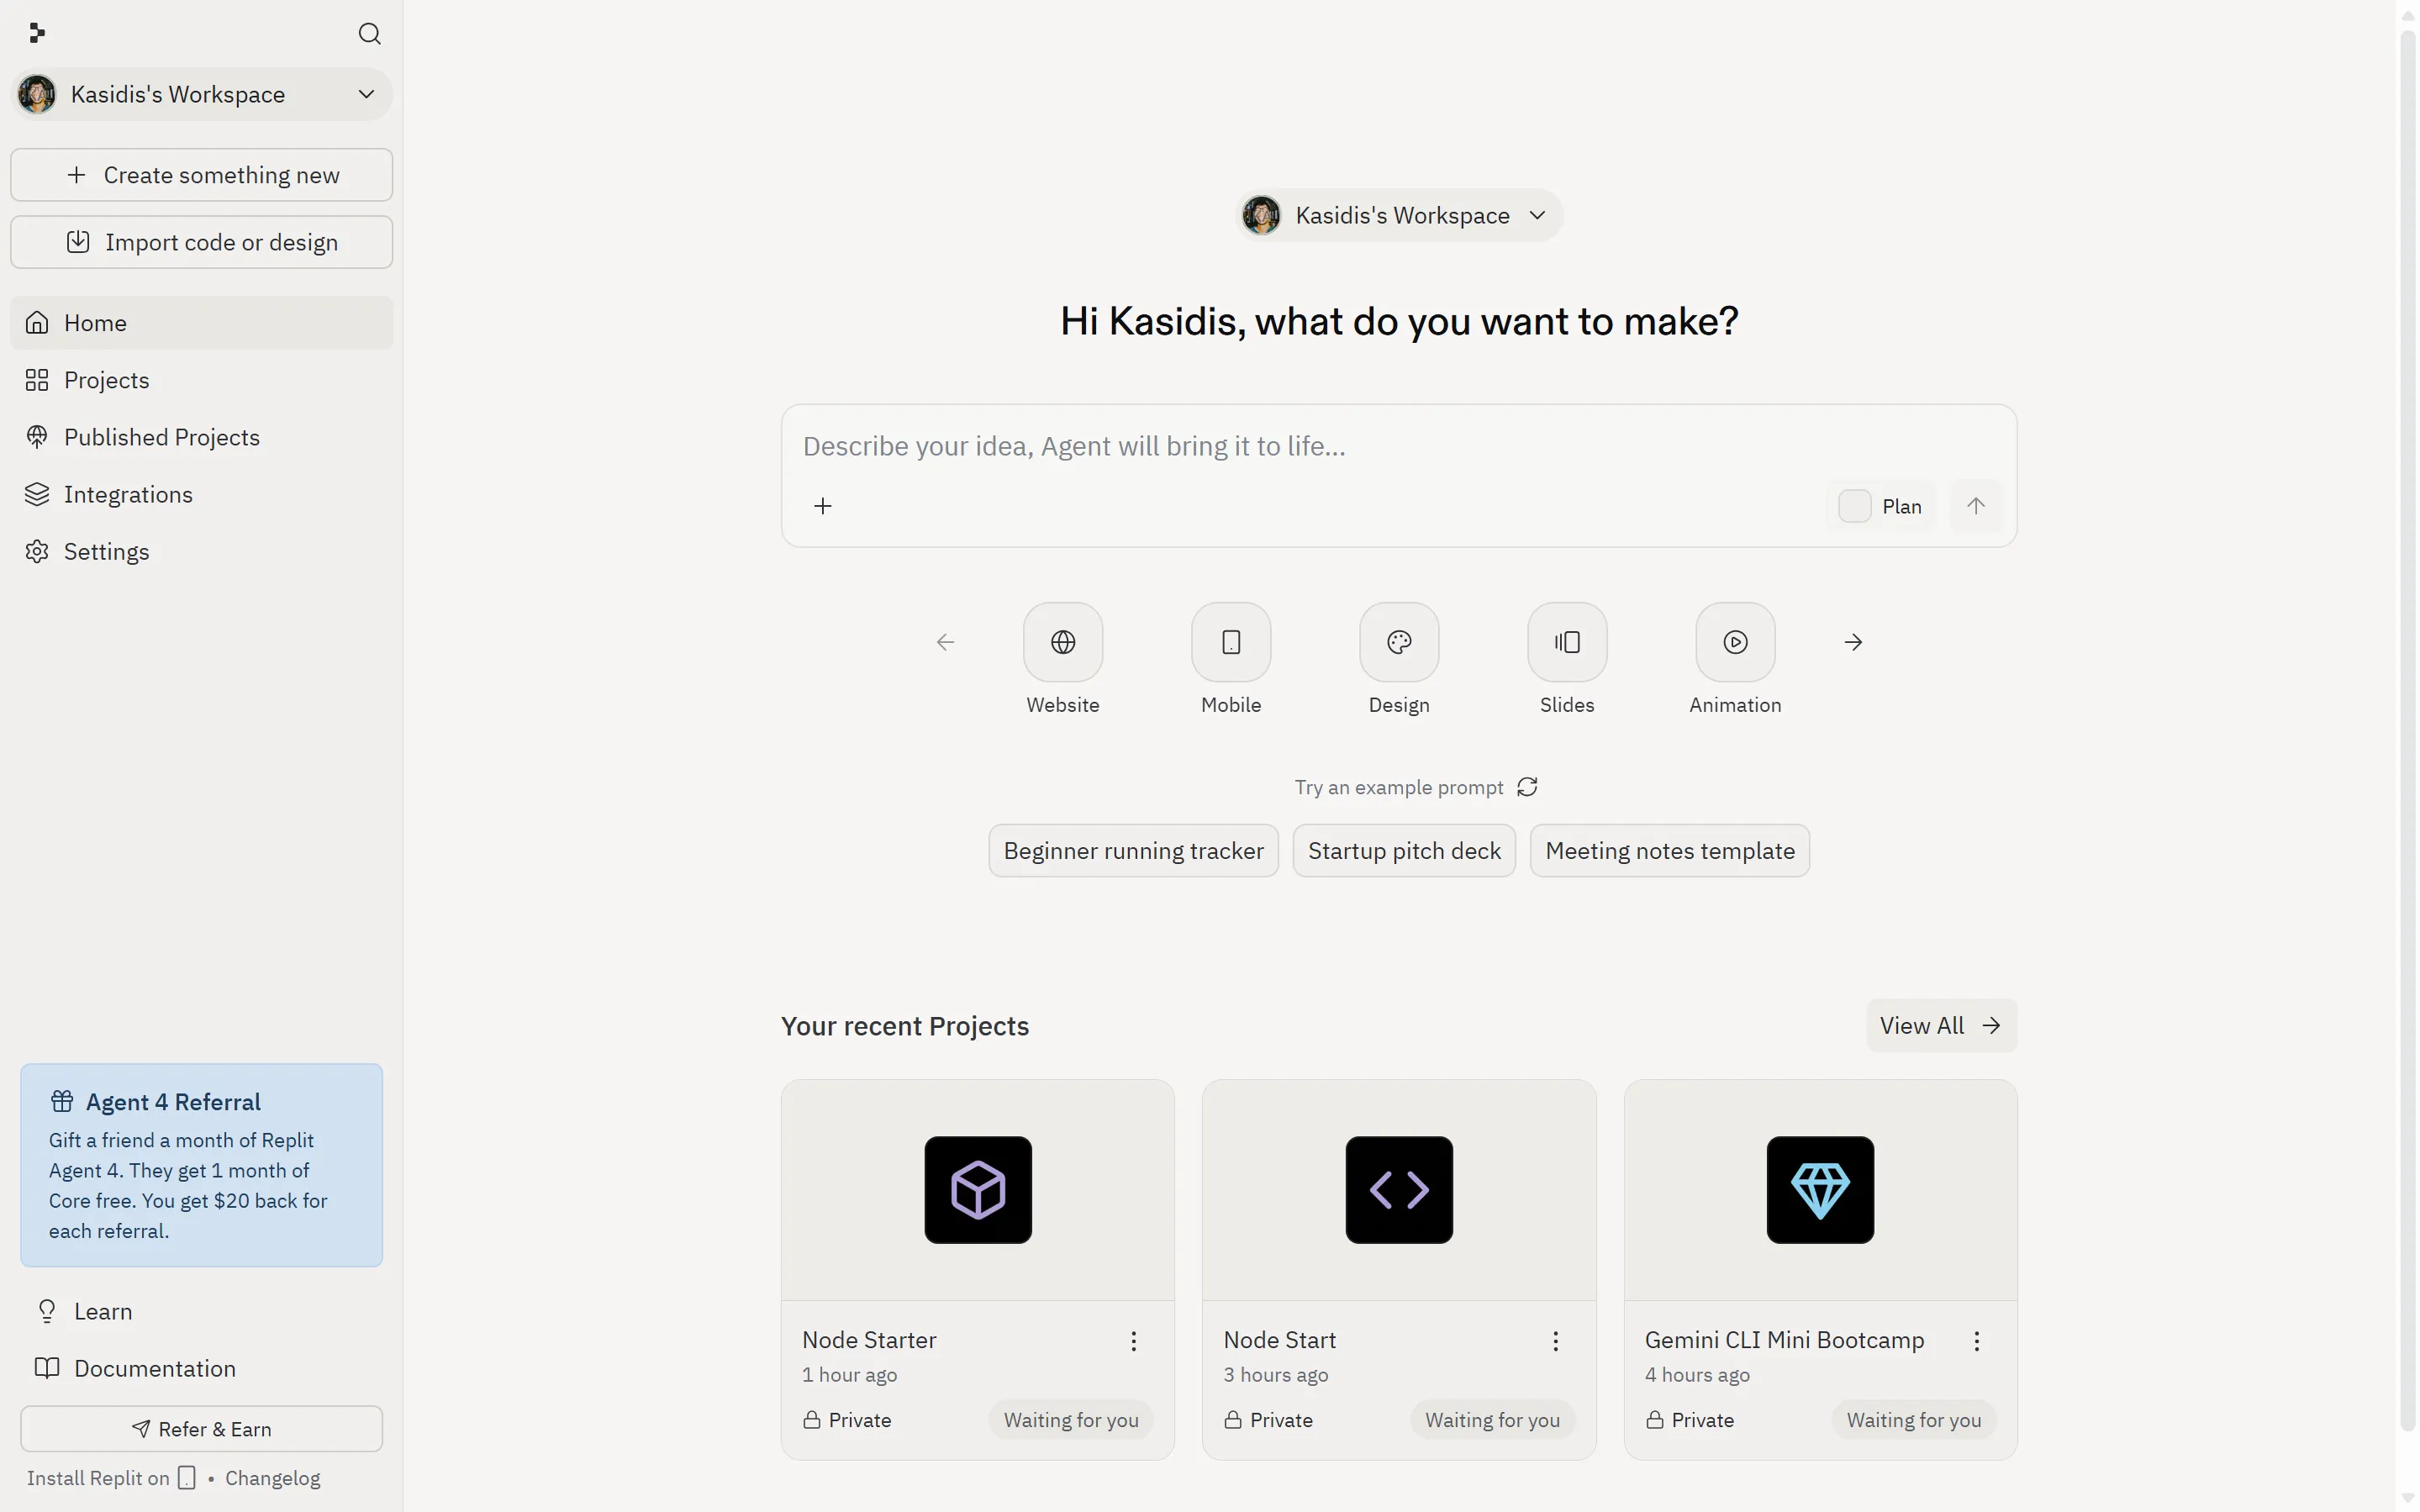Toggle the Plan checkbox
This screenshot has width=2420, height=1512.
point(1854,506)
